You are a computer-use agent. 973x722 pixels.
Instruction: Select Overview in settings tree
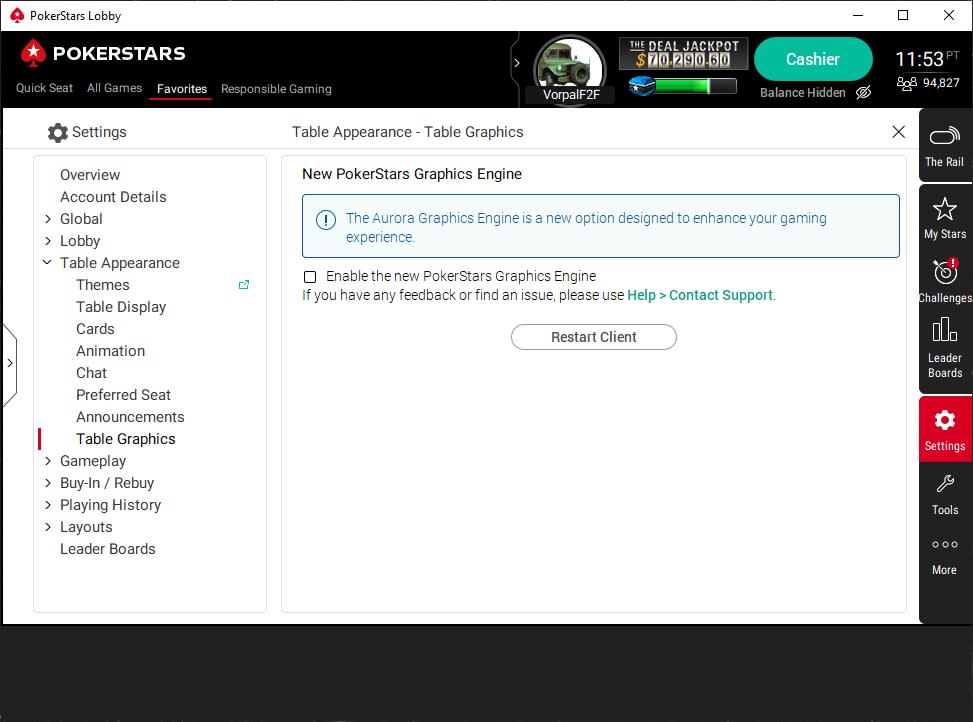tap(90, 175)
